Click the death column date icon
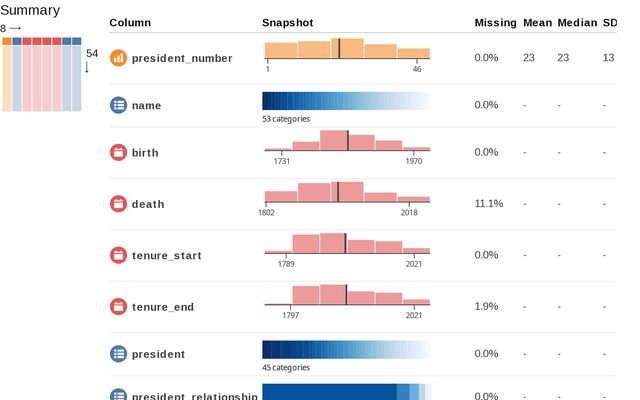Screen dimensions: 640x400 tap(118, 204)
